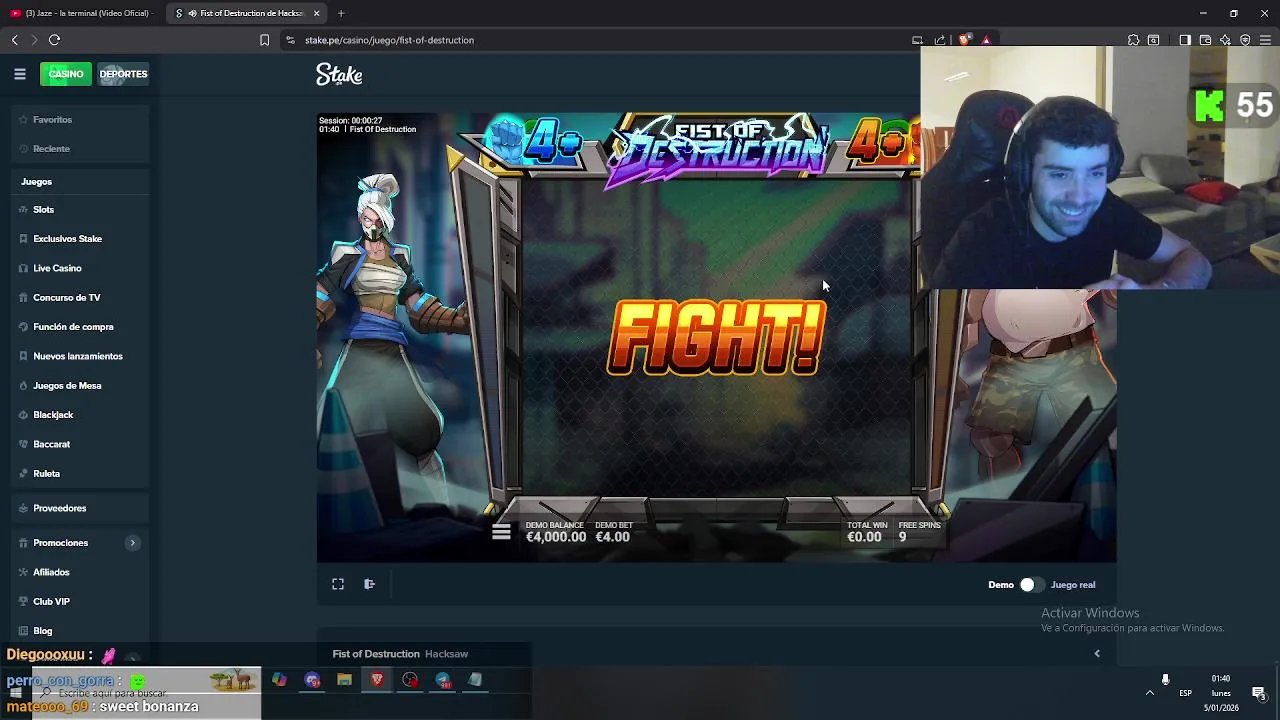The image size is (1280, 720).
Task: Open the Brave Wallet icon
Action: click(x=1205, y=40)
